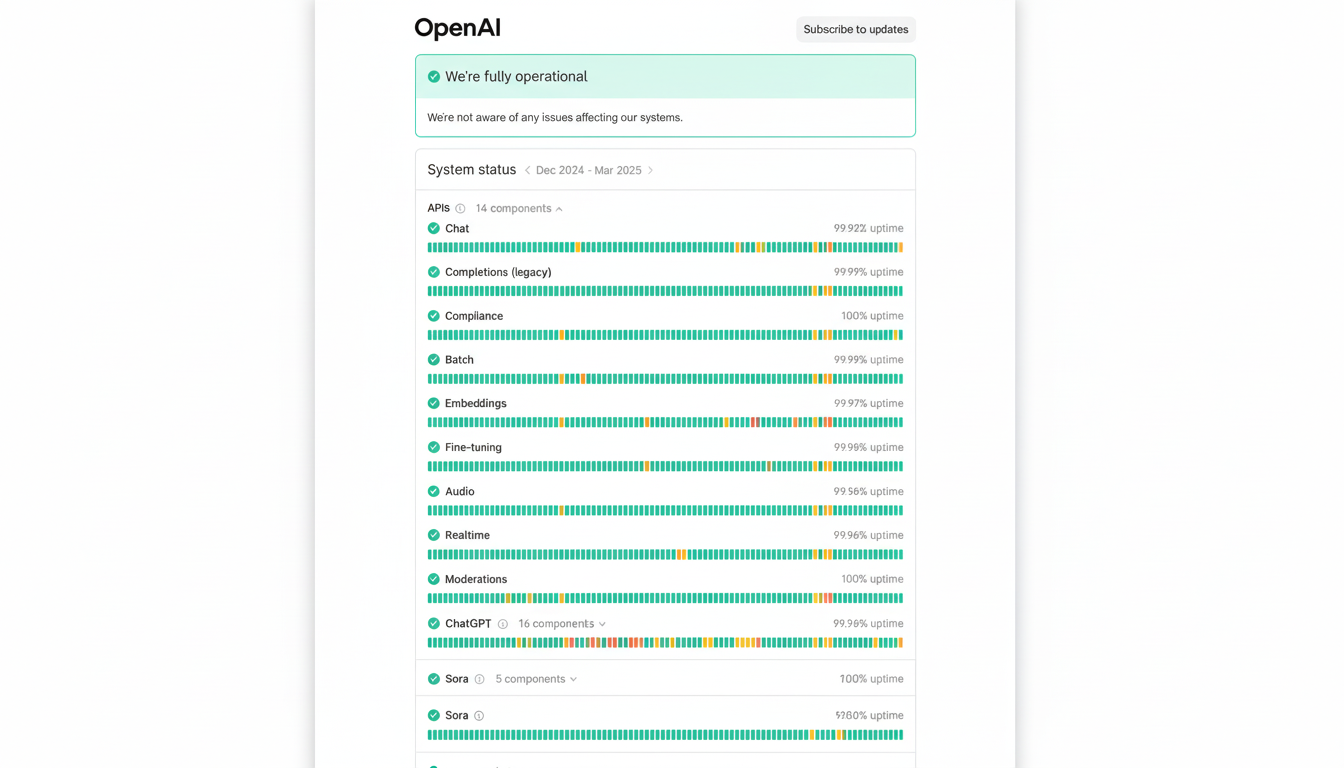The height and width of the screenshot is (768, 1344).
Task: Click the Subscribe to updates button
Action: [855, 29]
